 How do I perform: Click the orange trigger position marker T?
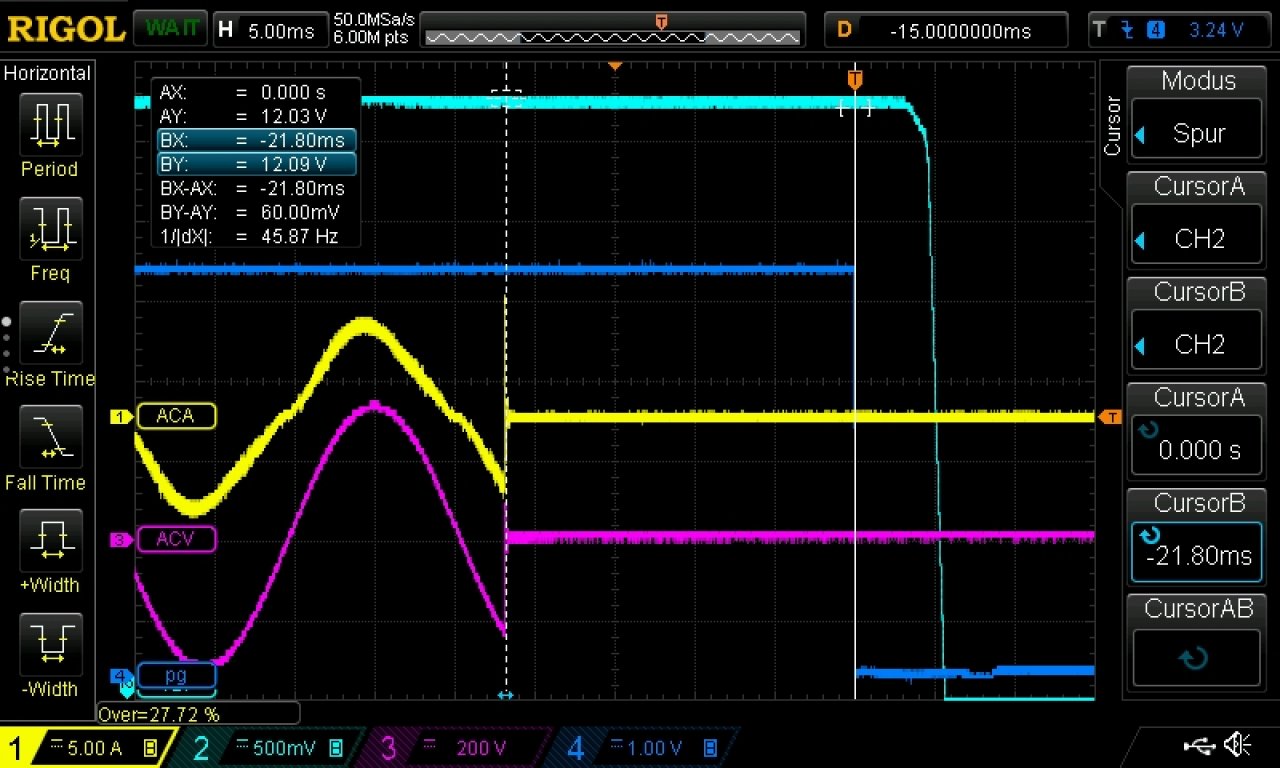(855, 78)
